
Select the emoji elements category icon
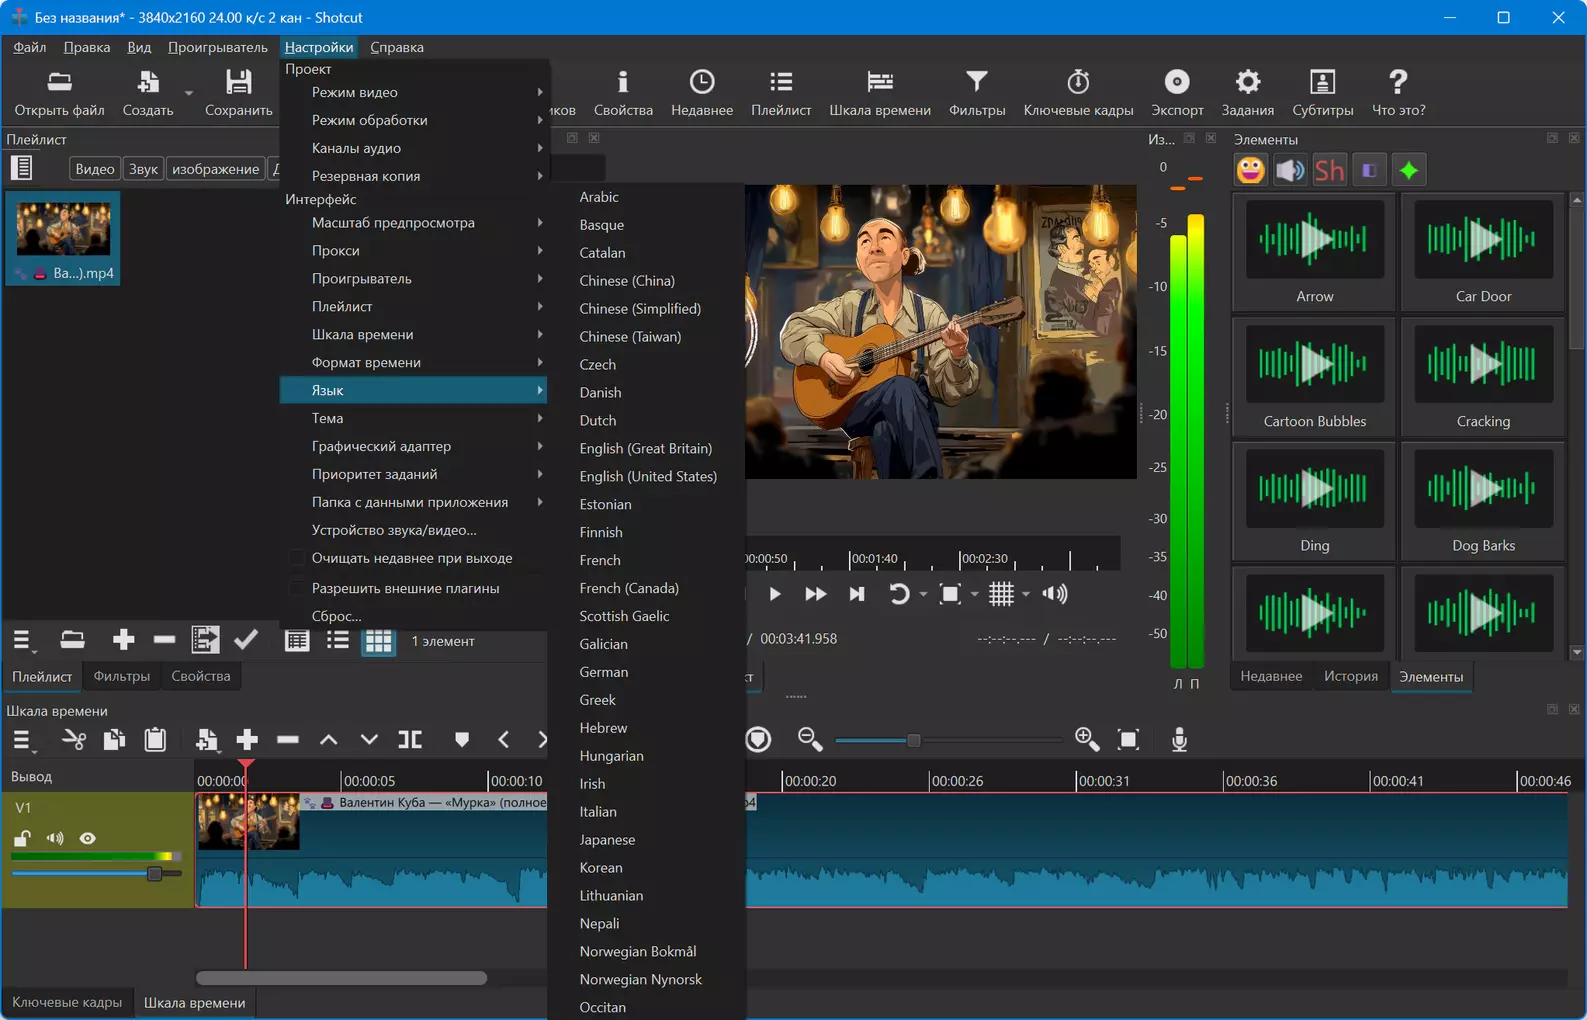click(1250, 170)
